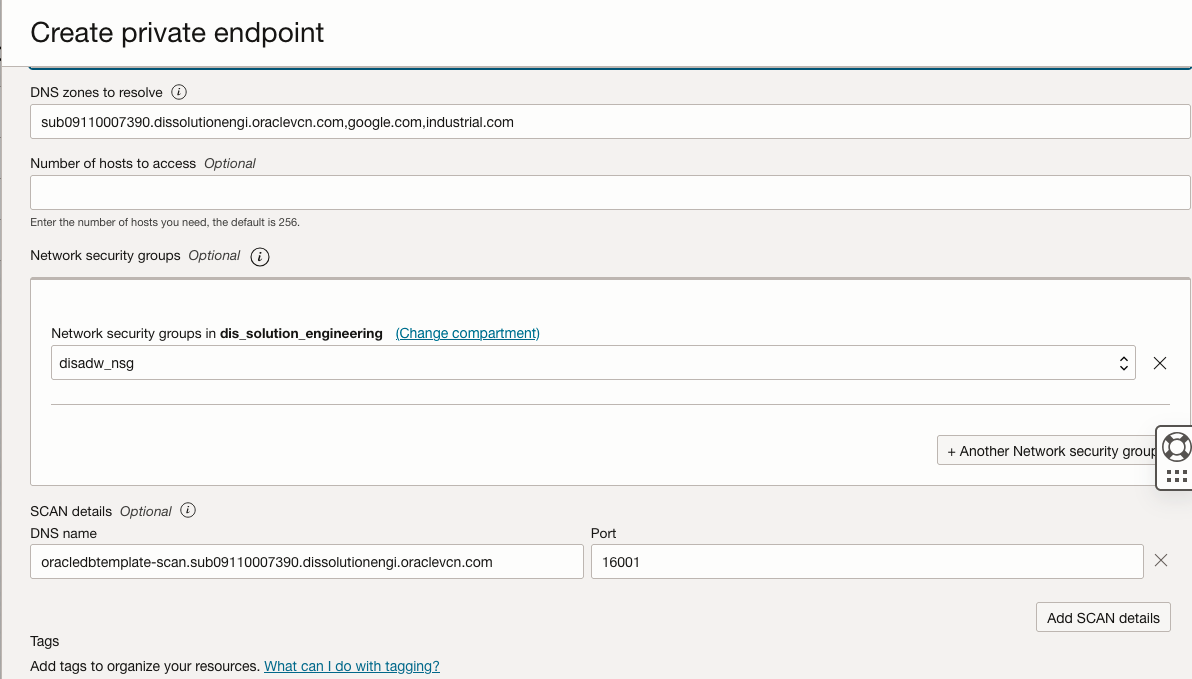Image resolution: width=1192 pixels, height=679 pixels.
Task: Select the Create private endpoint heading
Action: (x=176, y=33)
